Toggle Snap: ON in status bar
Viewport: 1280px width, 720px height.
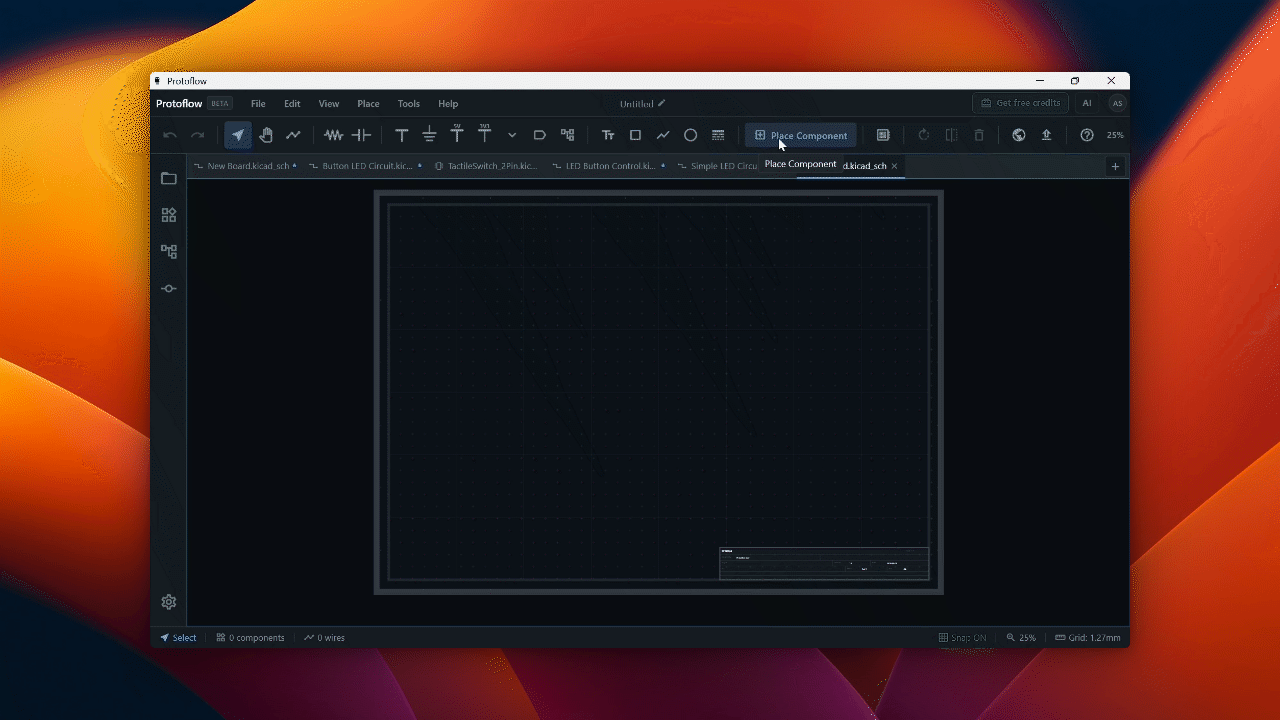click(x=962, y=638)
